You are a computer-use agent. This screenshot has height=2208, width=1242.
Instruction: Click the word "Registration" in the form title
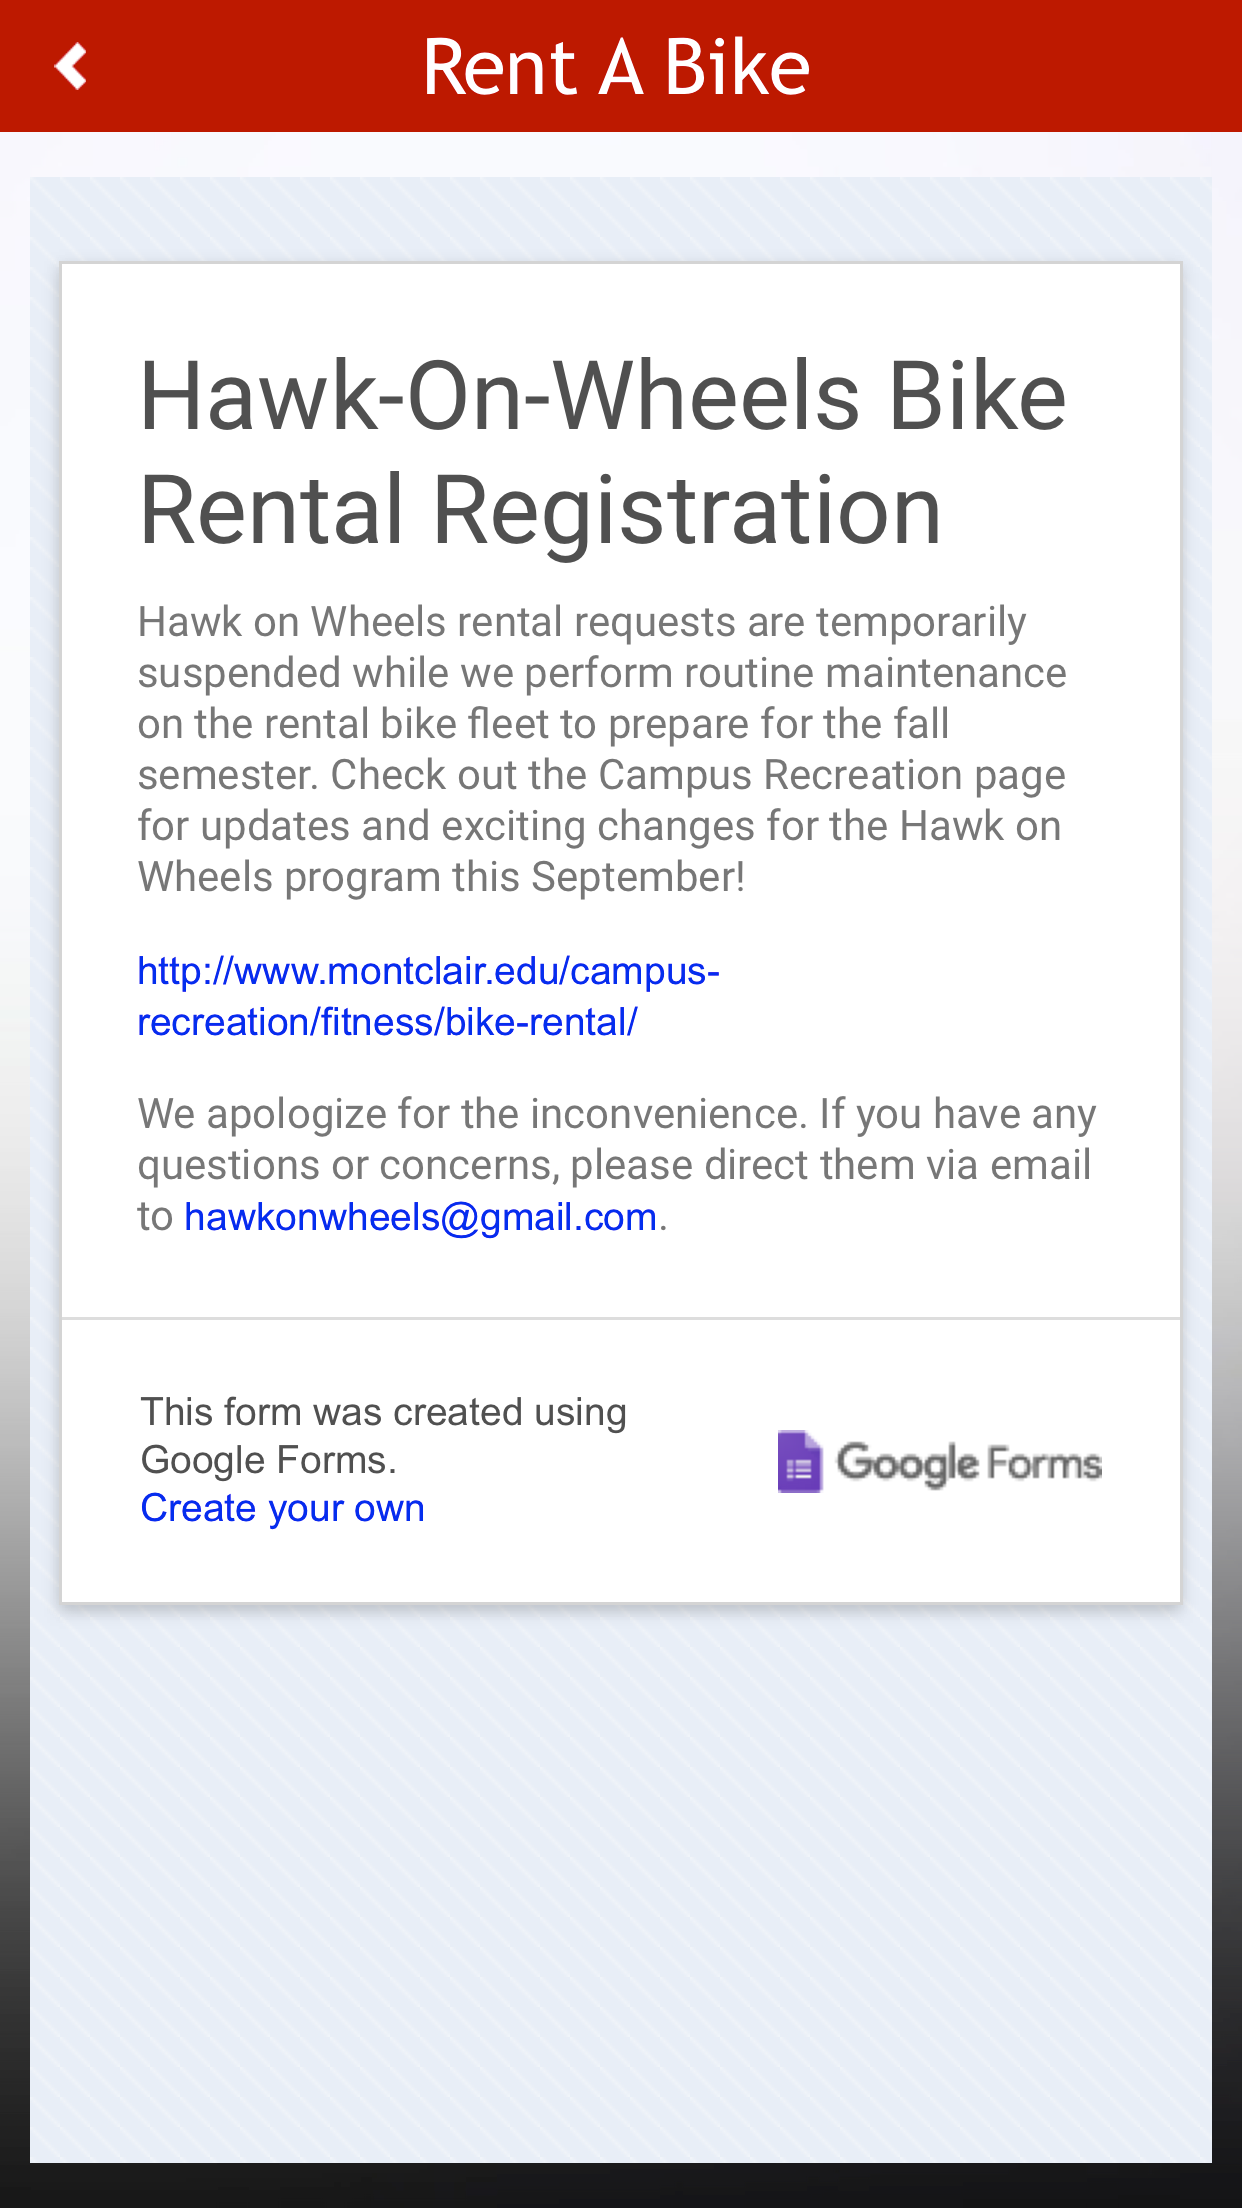[686, 511]
